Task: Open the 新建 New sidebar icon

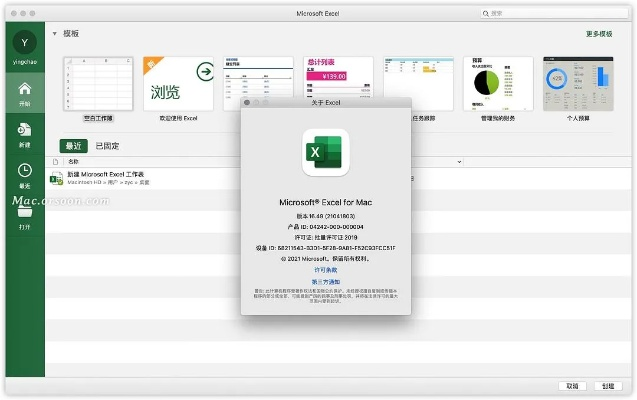Action: [24, 130]
